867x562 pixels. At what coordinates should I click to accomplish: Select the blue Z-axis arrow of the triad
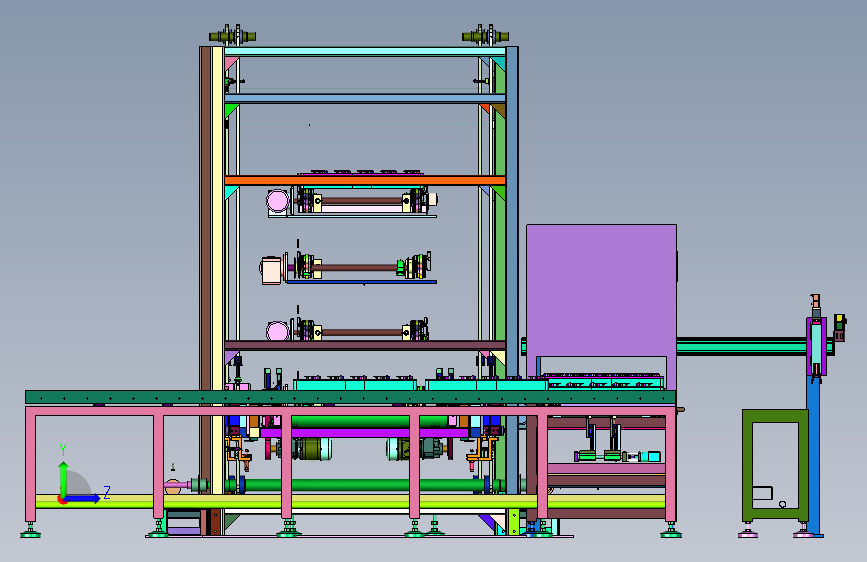[82, 498]
